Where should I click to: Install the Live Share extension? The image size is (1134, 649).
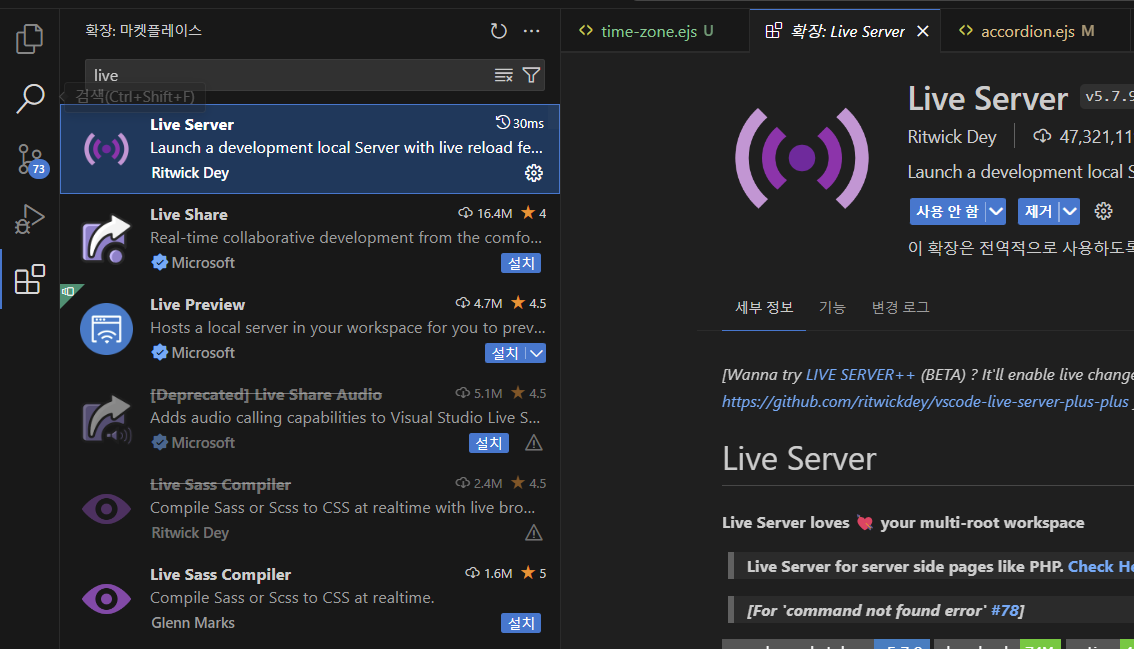[521, 263]
